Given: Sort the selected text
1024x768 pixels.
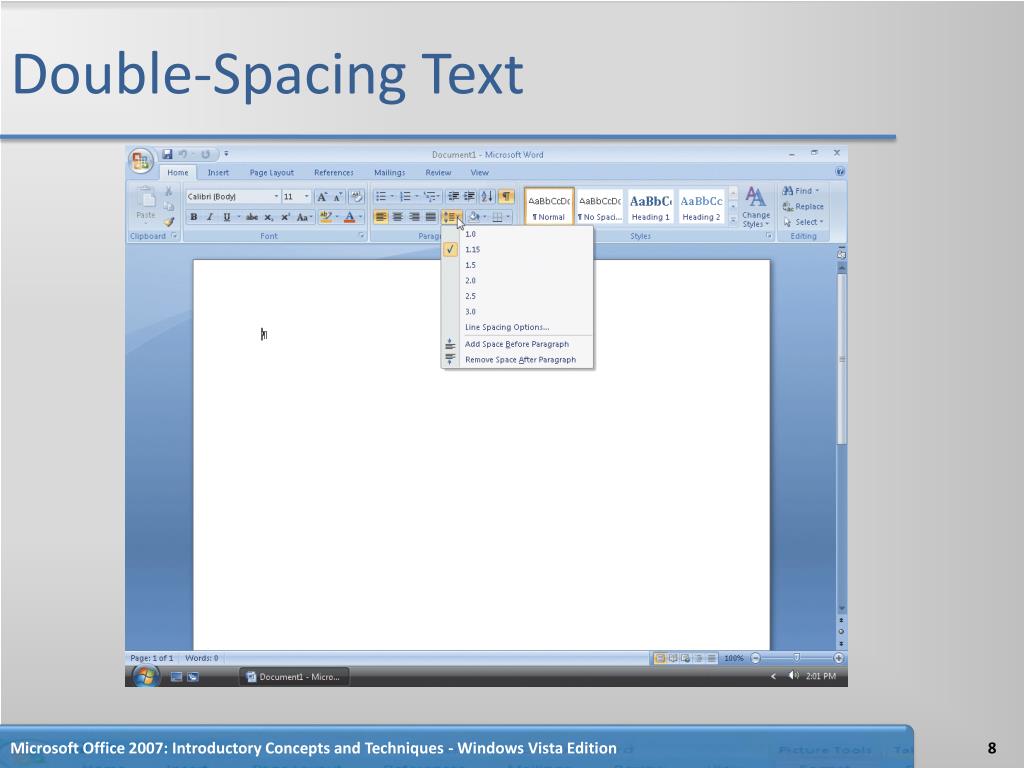Looking at the screenshot, I should [487, 197].
